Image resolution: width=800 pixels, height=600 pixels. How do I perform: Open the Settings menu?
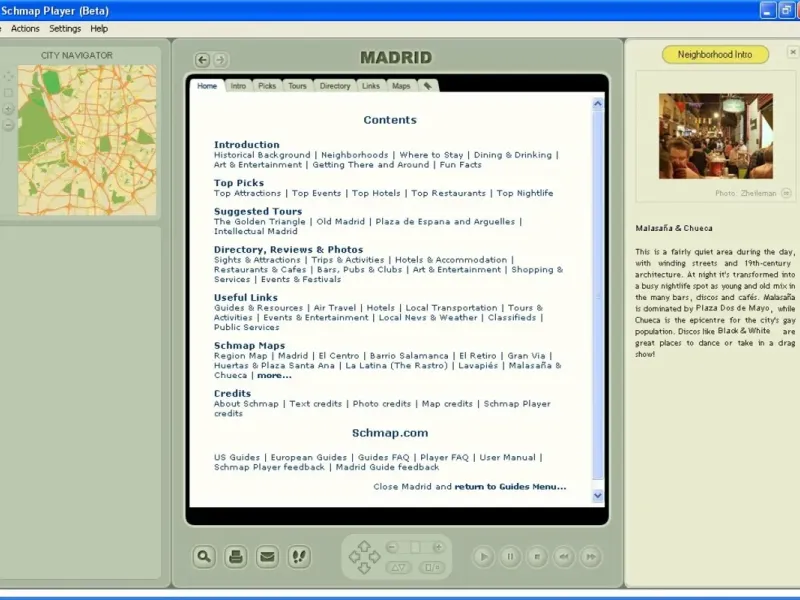[65, 29]
